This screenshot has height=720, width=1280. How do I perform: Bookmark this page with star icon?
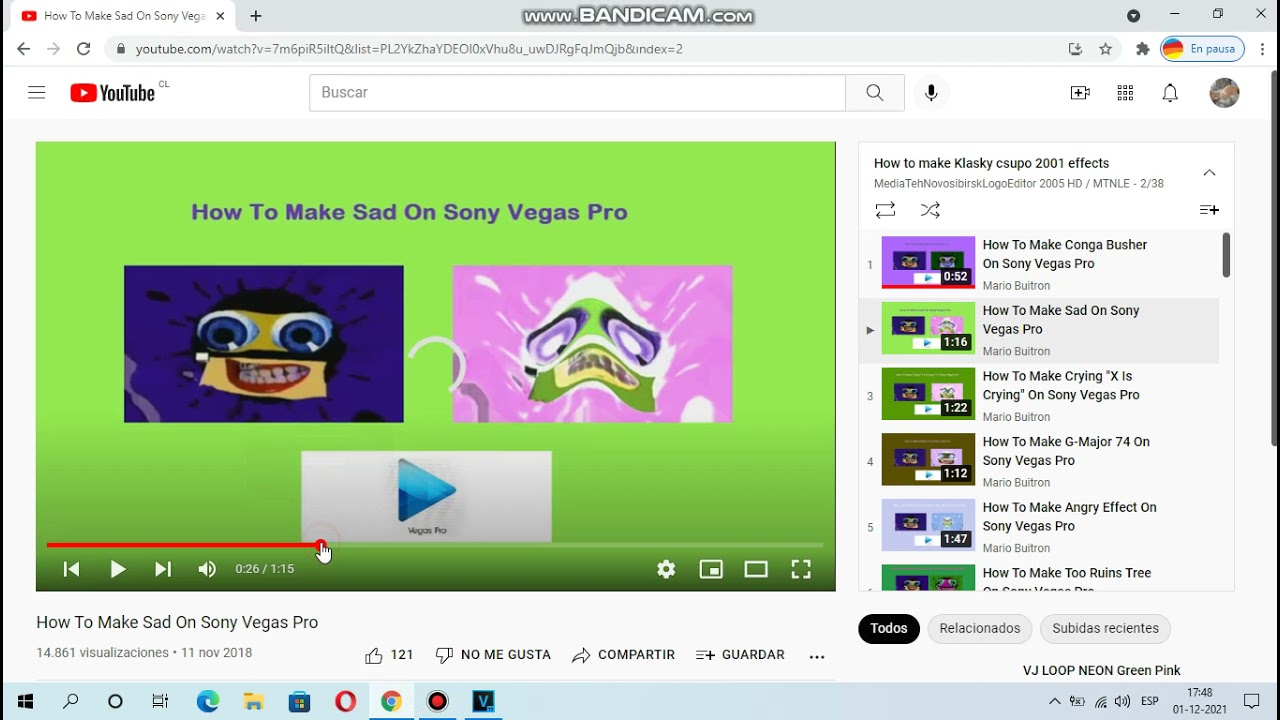tap(1105, 49)
